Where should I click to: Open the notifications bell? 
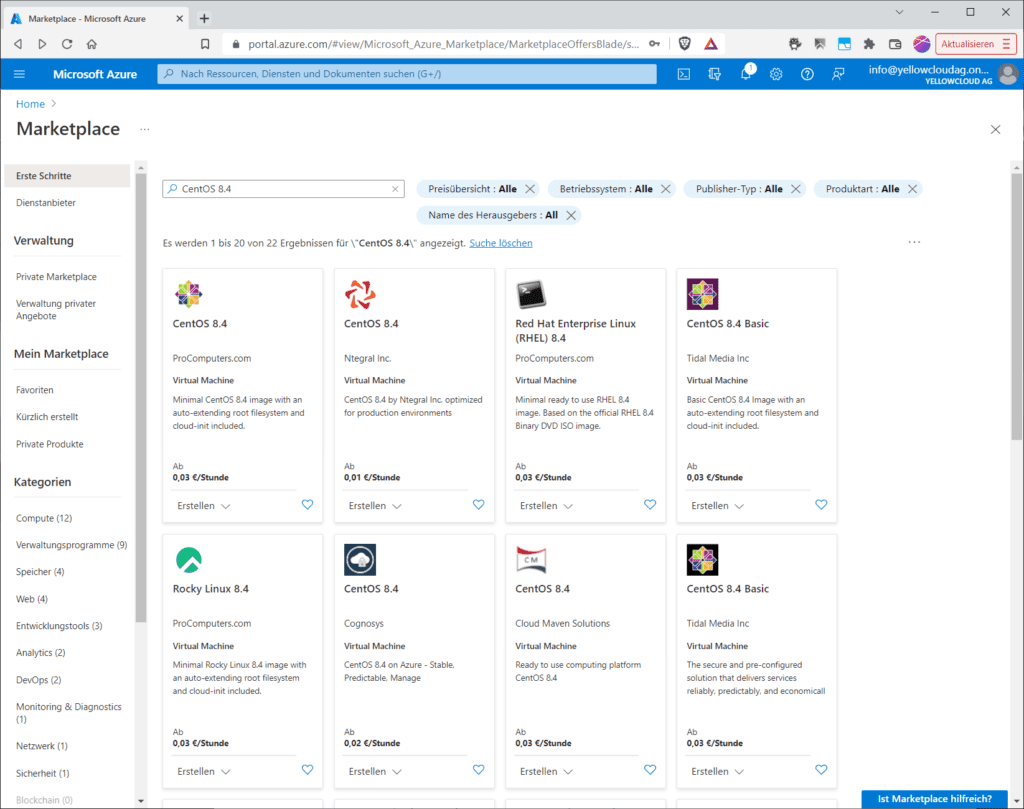(746, 74)
